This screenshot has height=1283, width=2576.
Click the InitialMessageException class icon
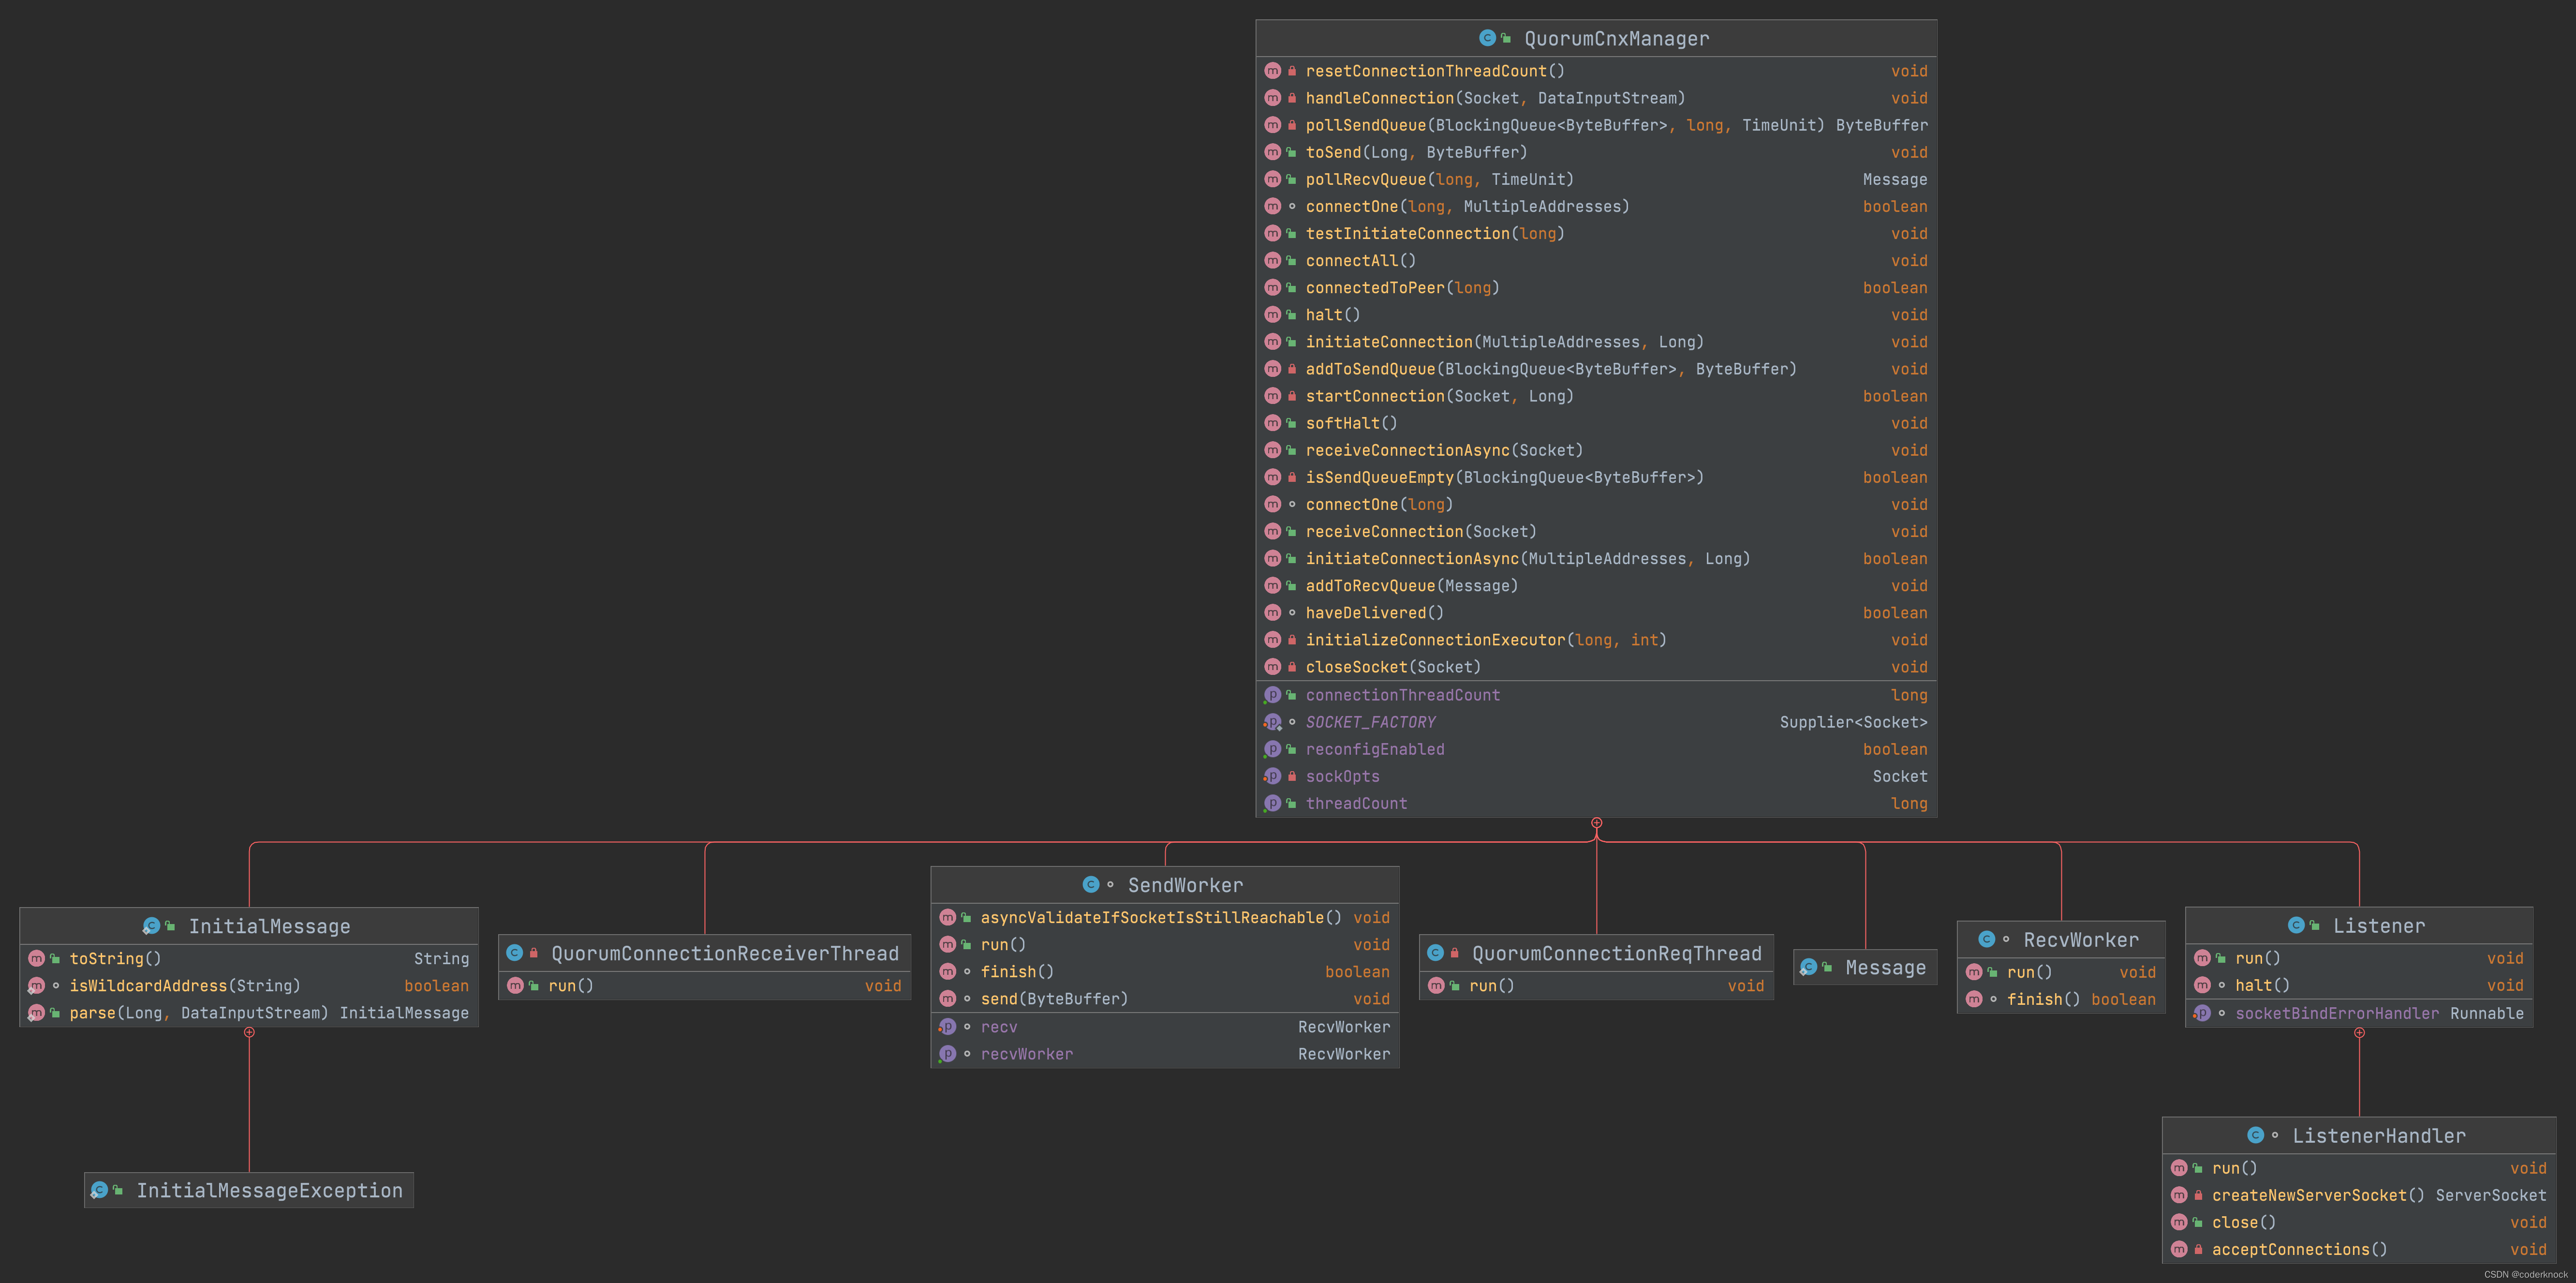(x=99, y=1190)
